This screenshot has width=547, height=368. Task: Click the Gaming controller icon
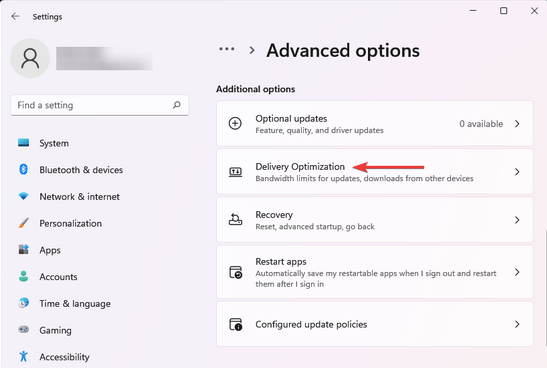coord(23,329)
